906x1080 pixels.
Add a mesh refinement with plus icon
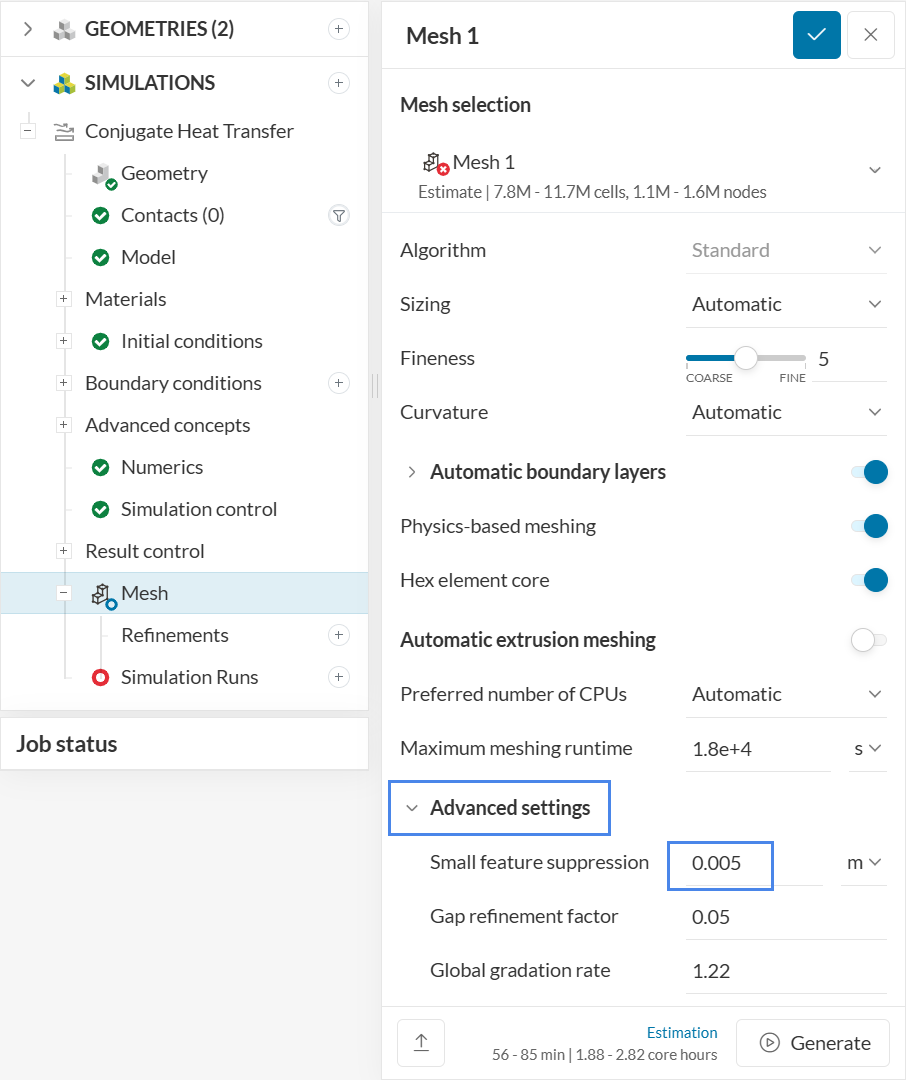(339, 635)
